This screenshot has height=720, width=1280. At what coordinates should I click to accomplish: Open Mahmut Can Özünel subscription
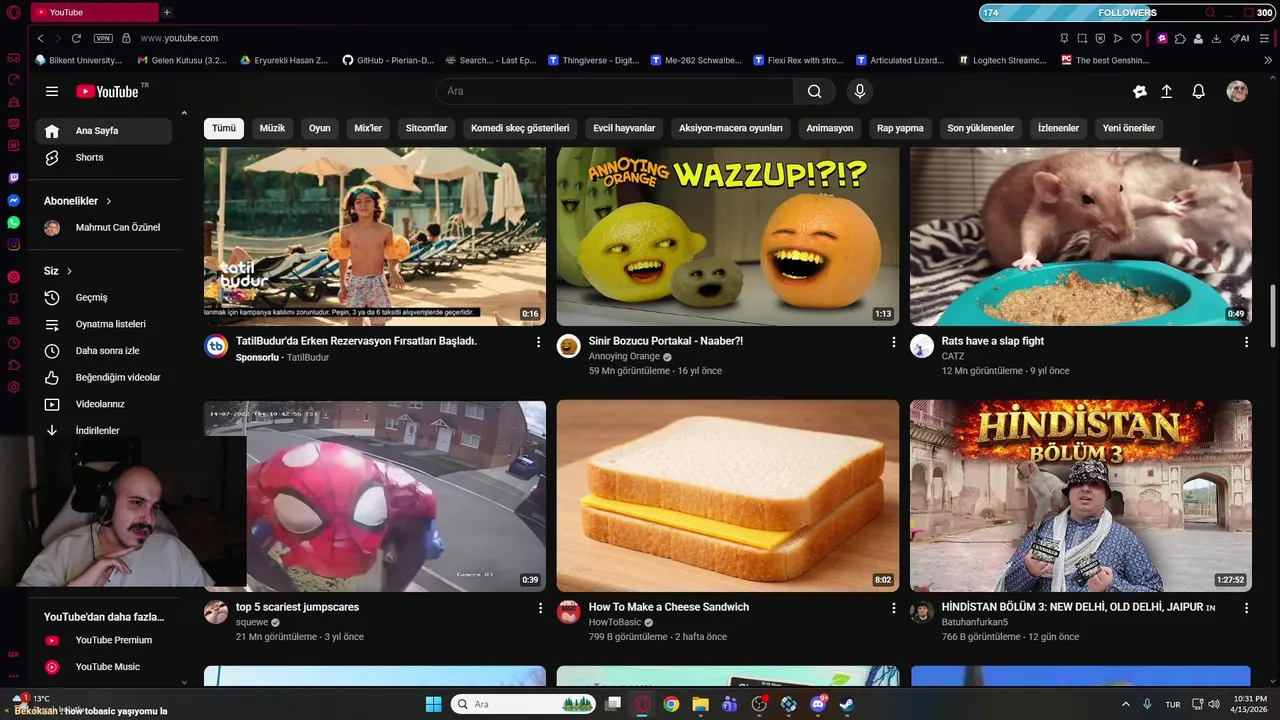(104, 227)
